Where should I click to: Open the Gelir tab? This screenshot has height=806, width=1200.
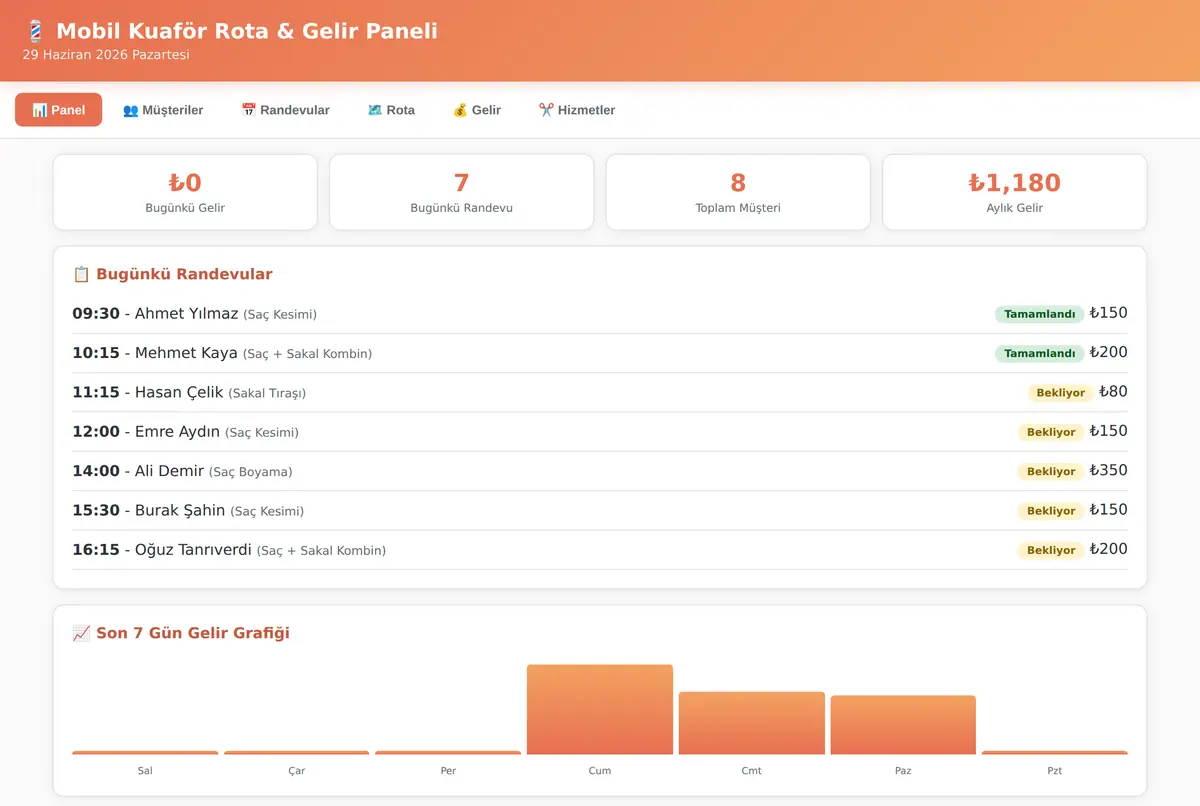point(477,110)
